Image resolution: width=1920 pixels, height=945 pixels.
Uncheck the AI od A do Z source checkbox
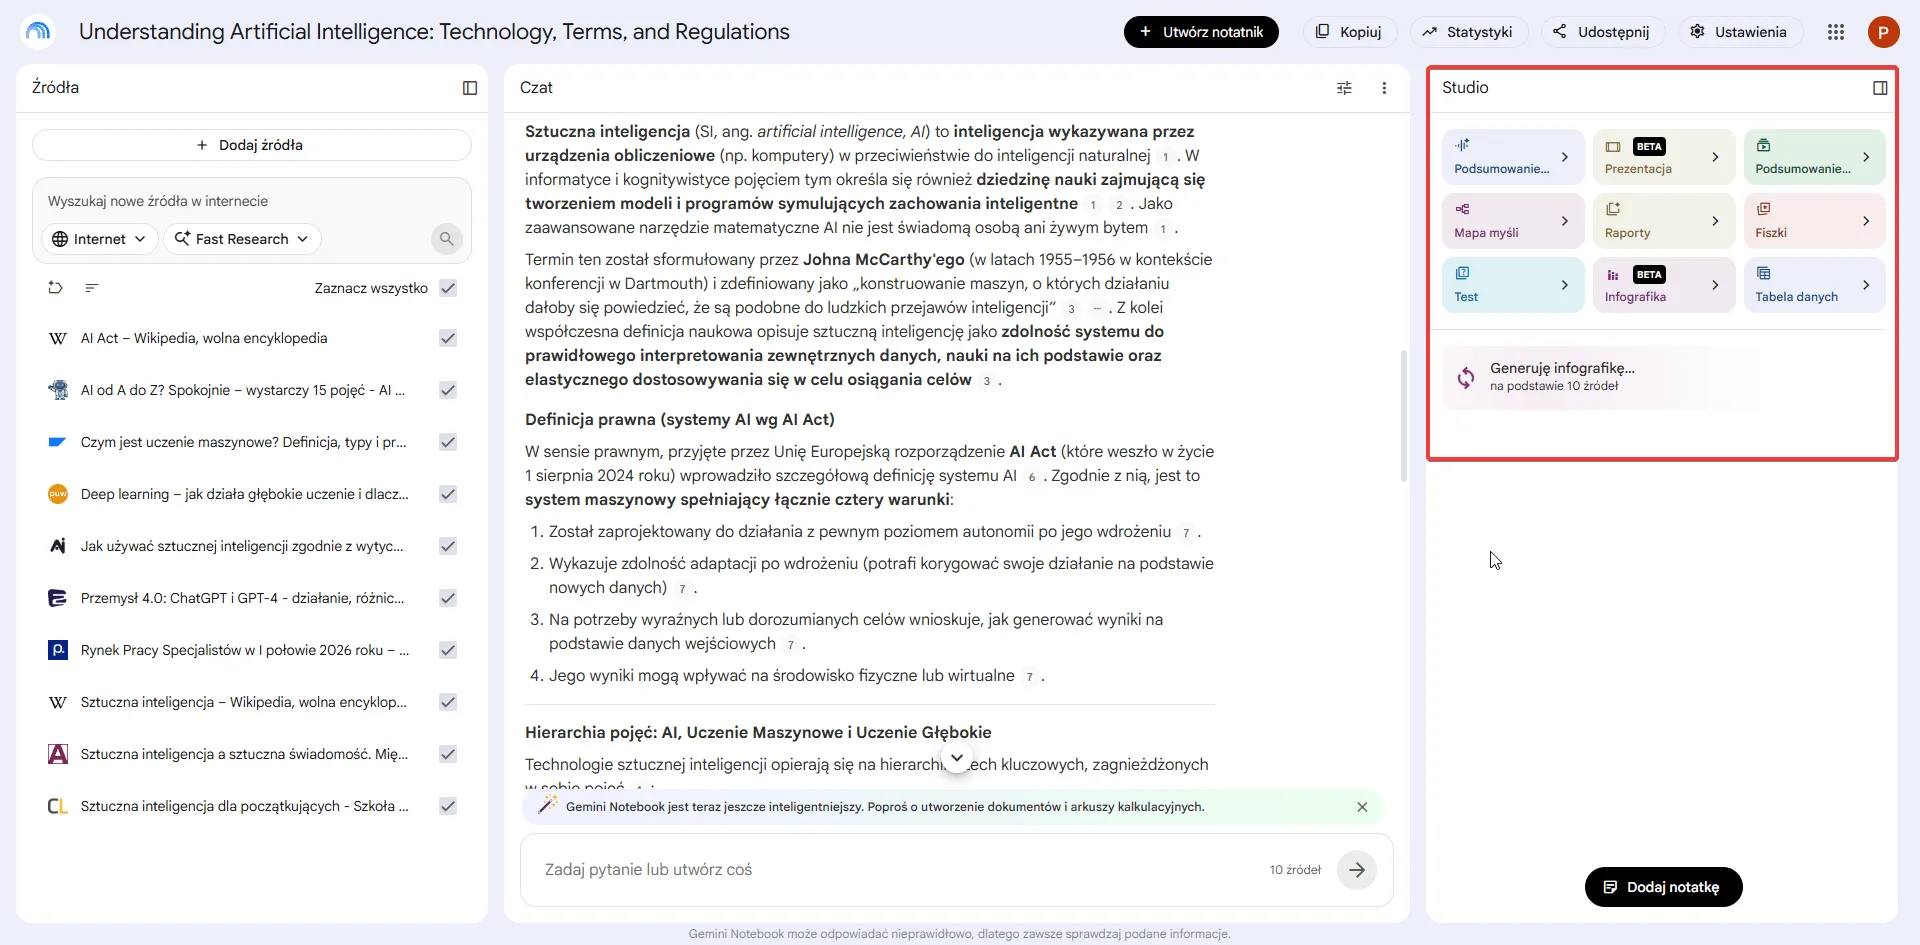pyautogui.click(x=448, y=390)
